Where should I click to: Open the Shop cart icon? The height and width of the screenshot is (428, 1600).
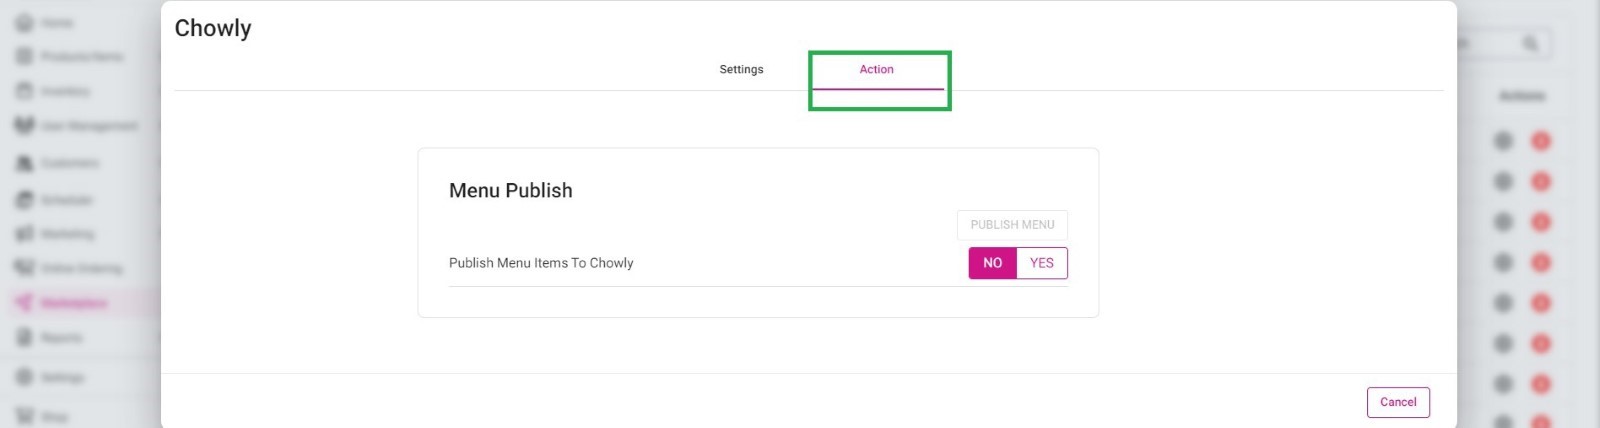click(24, 416)
